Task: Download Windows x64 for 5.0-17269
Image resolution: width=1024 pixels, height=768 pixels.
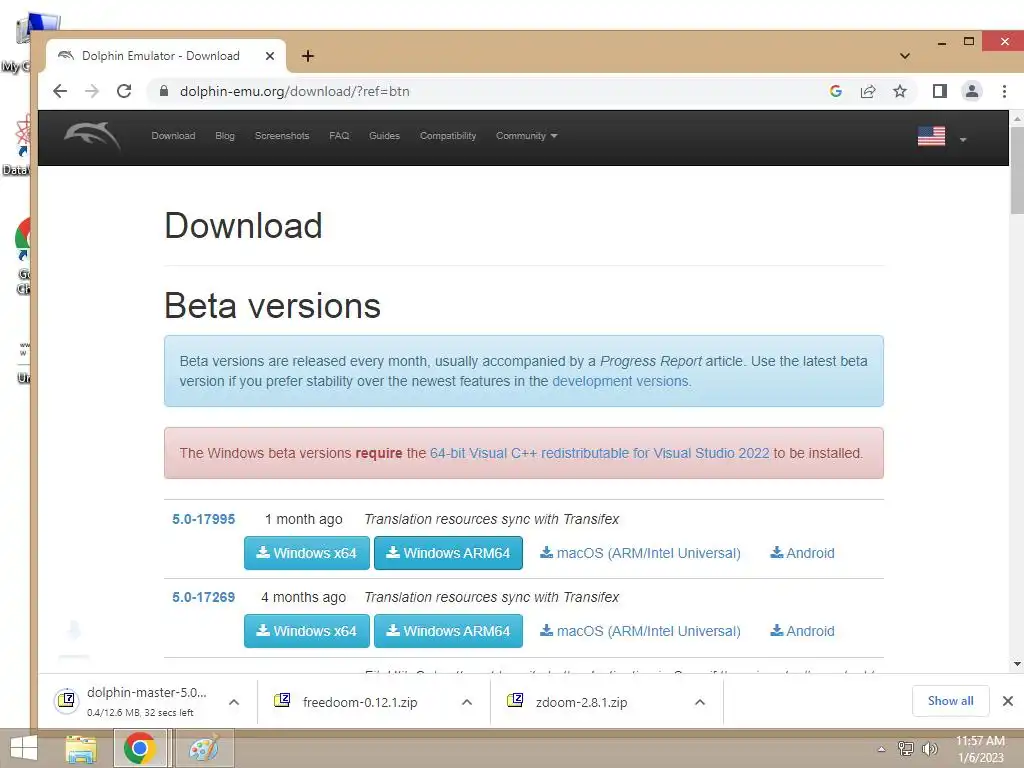Action: pos(307,631)
